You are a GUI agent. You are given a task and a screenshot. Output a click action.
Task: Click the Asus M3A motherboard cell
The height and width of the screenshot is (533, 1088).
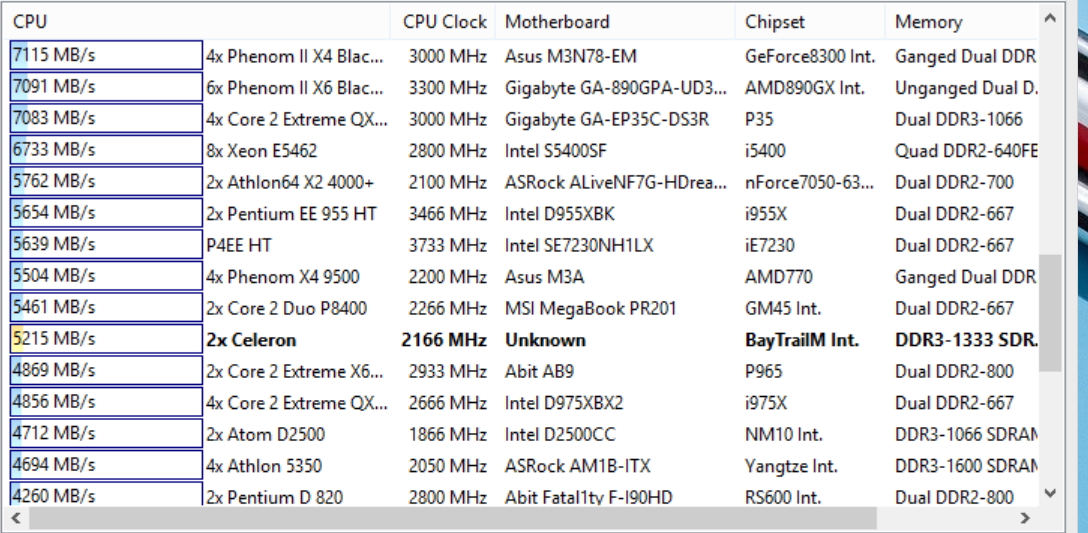[545, 277]
